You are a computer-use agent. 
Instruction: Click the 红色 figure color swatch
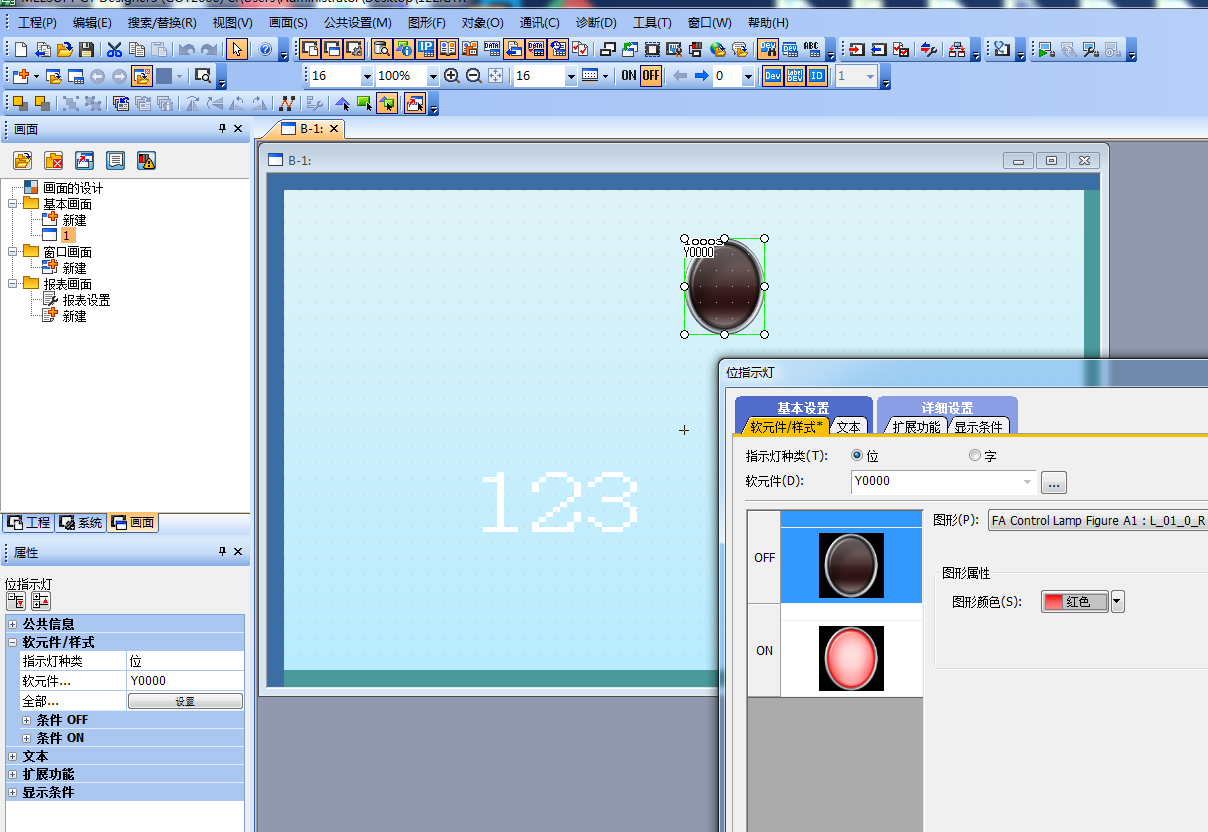pos(1074,602)
